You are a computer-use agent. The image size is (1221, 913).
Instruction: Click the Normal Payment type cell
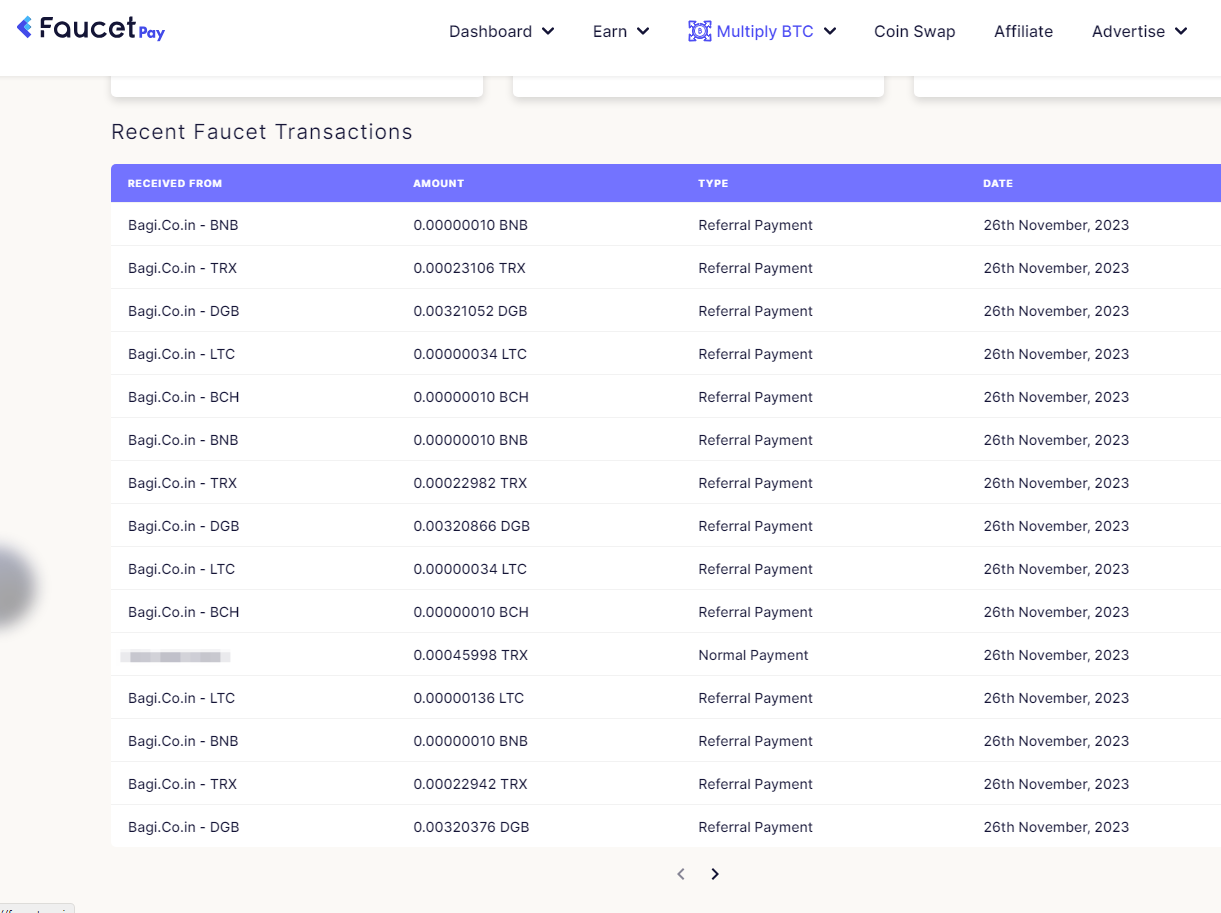click(x=753, y=655)
